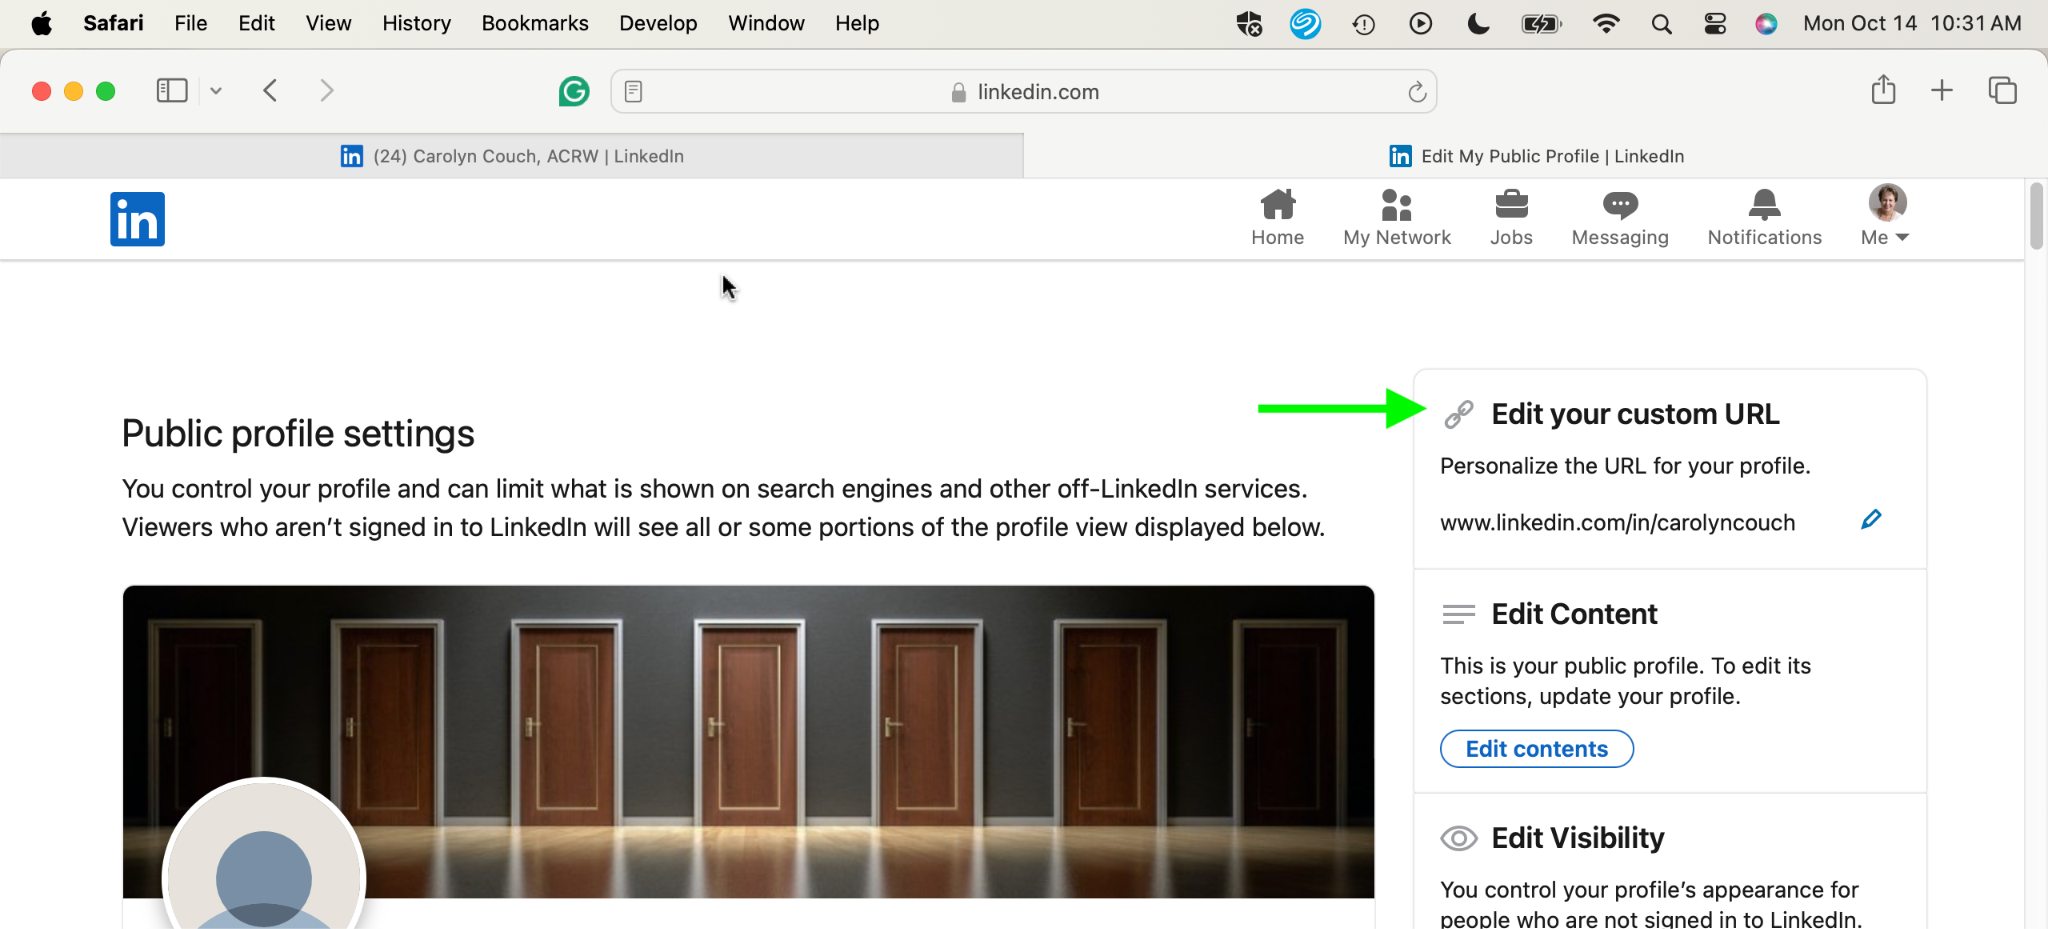Open the Bookmarks menu
This screenshot has width=2048, height=929.
click(535, 23)
